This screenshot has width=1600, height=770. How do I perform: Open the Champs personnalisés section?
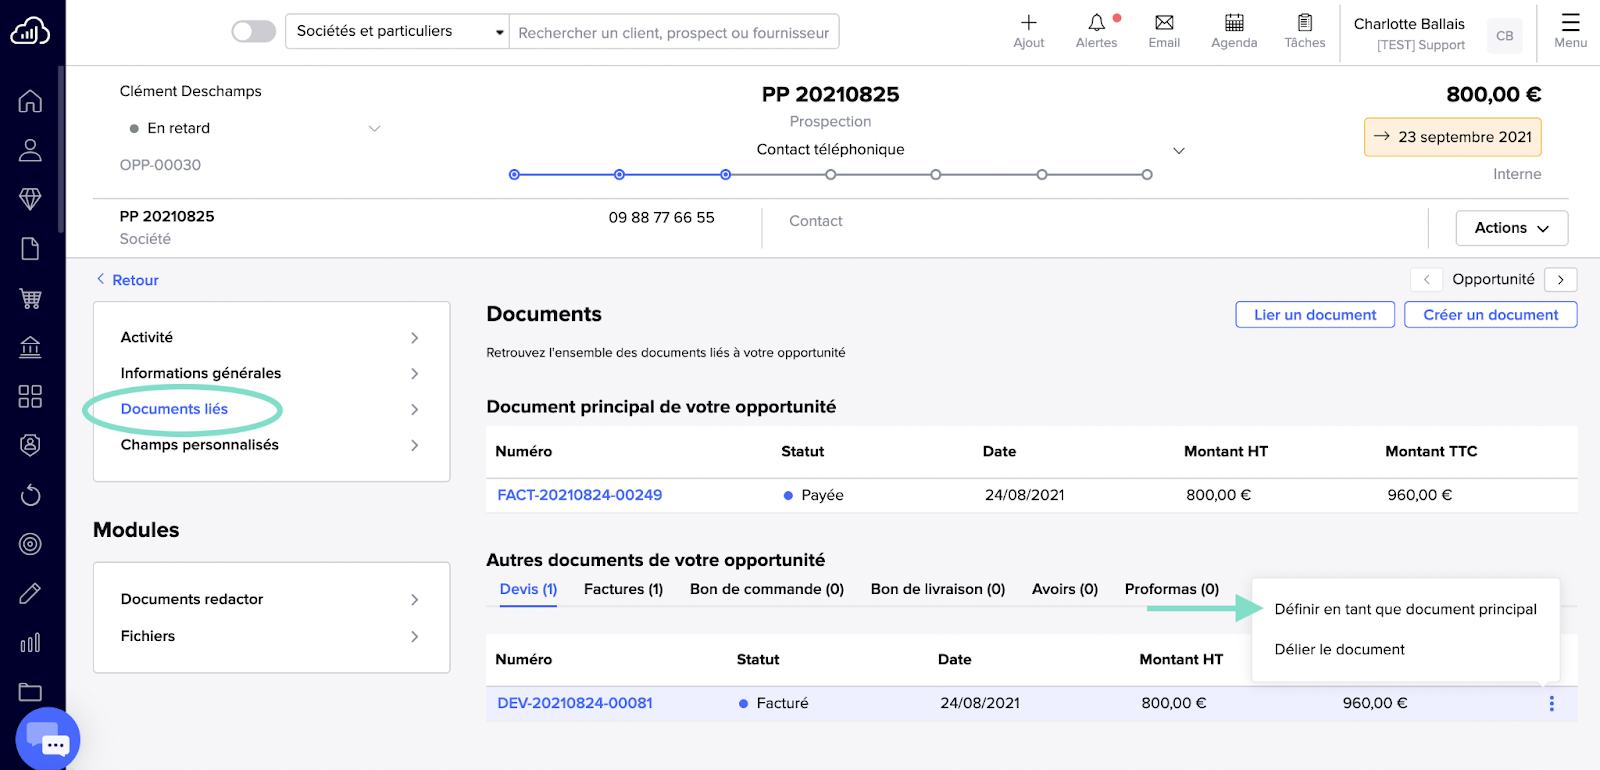pos(200,445)
